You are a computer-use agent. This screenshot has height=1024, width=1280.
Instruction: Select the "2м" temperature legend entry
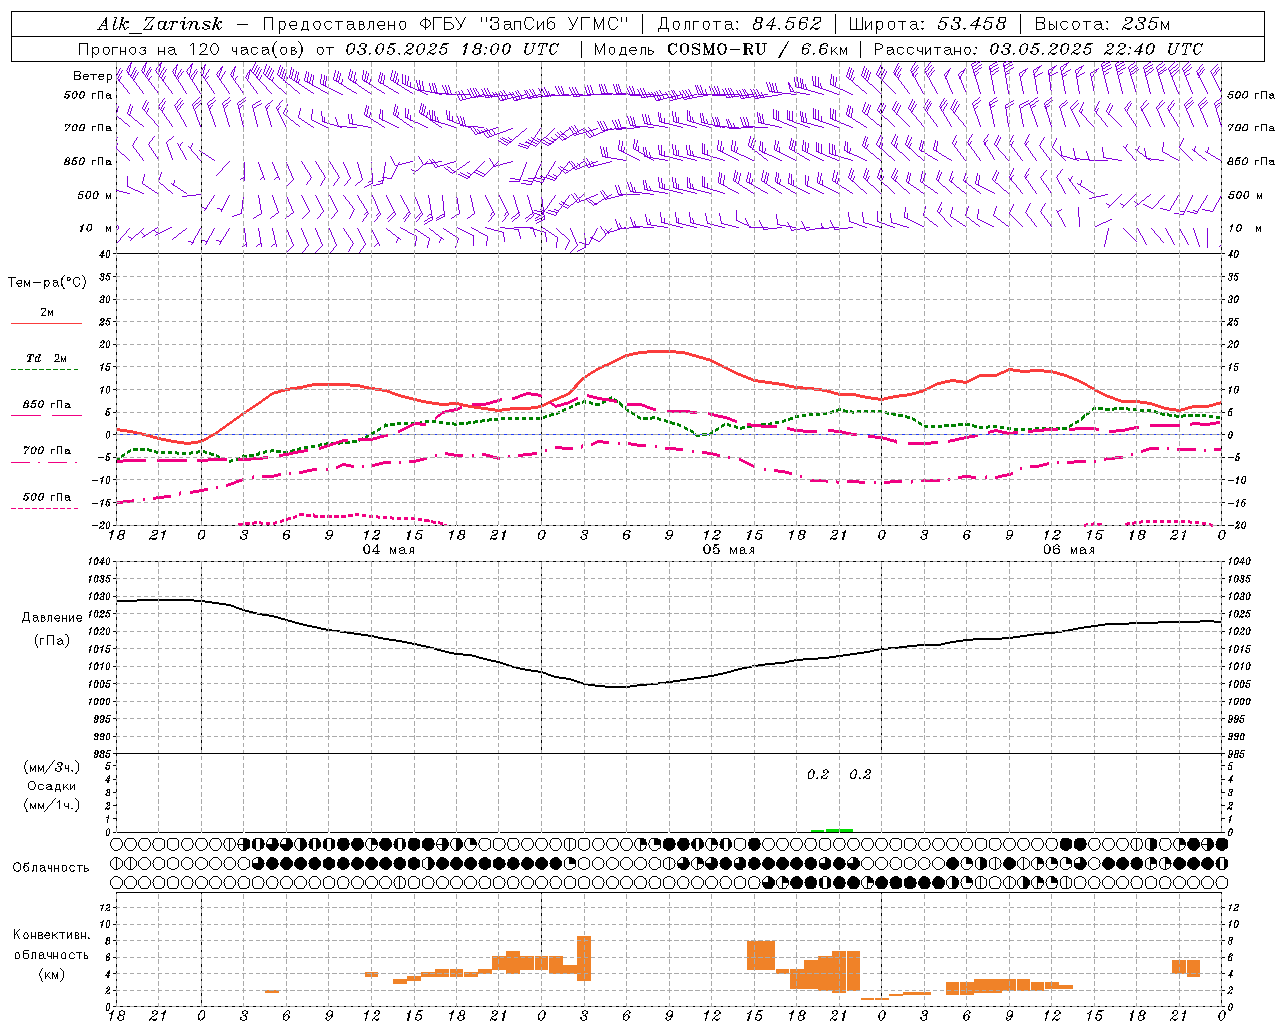pos(47,312)
